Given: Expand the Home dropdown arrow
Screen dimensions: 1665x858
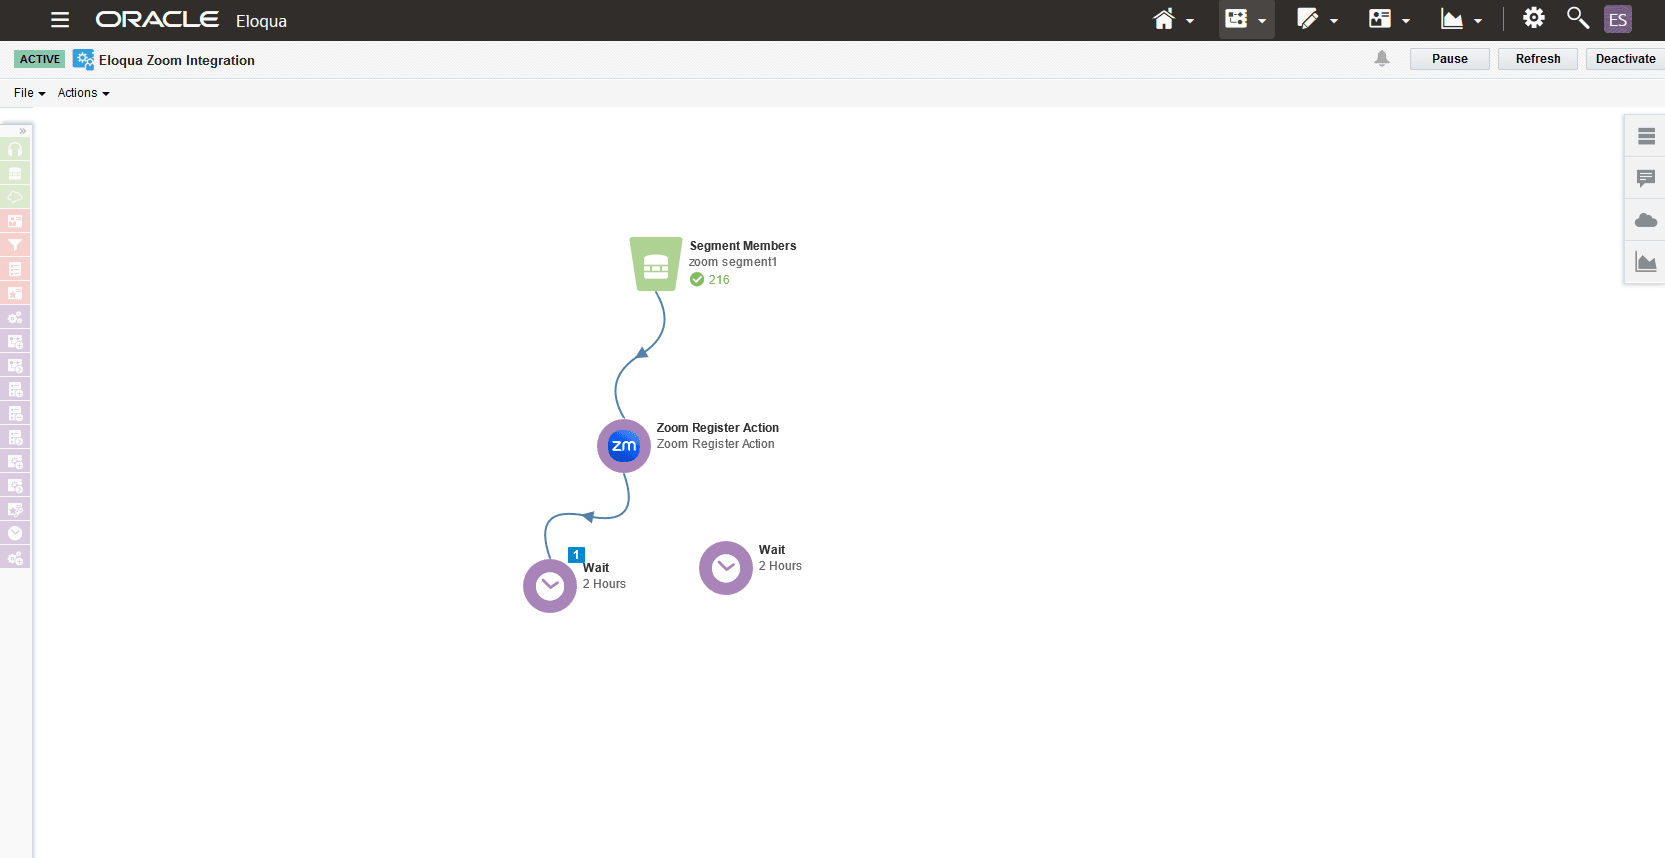Looking at the screenshot, I should [x=1190, y=21].
